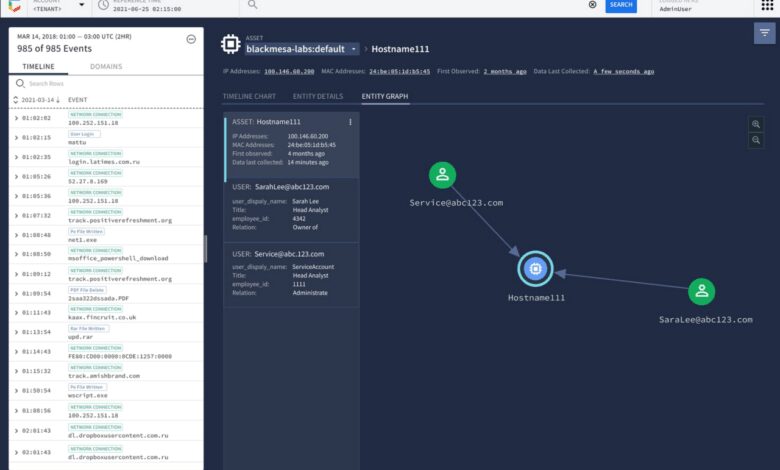Click the EVENT column header
Screen dimensions: 780x470
point(78,100)
